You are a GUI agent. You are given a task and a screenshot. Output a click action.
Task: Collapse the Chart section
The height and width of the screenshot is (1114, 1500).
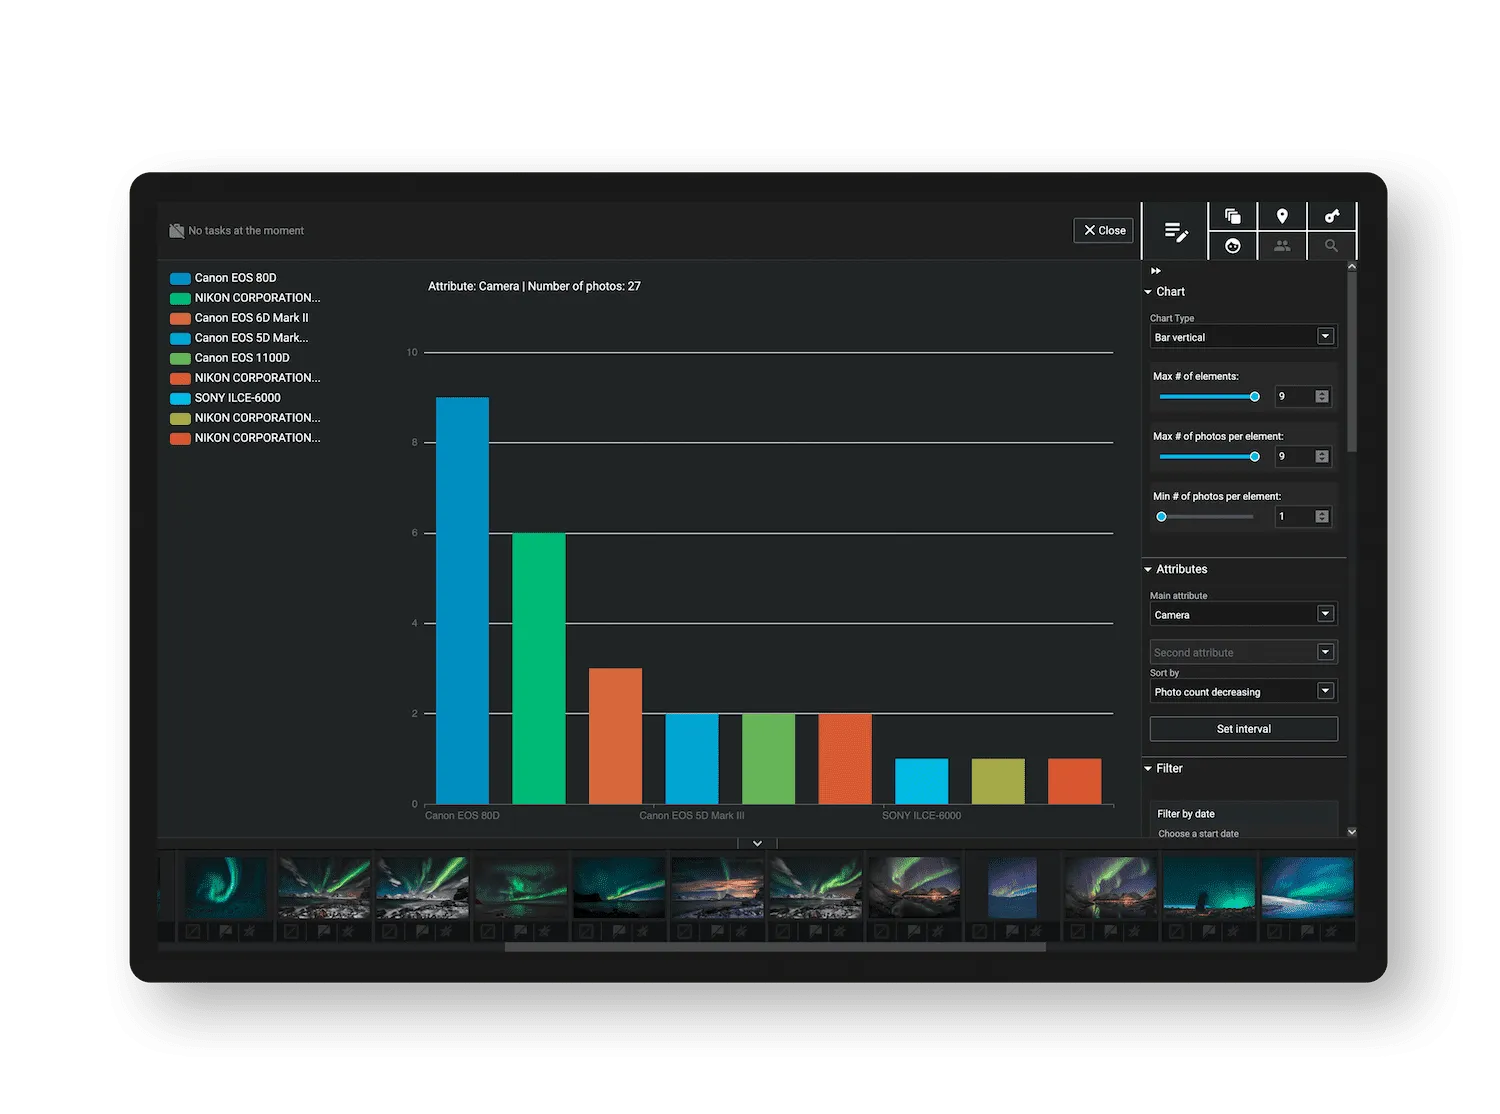tap(1148, 292)
